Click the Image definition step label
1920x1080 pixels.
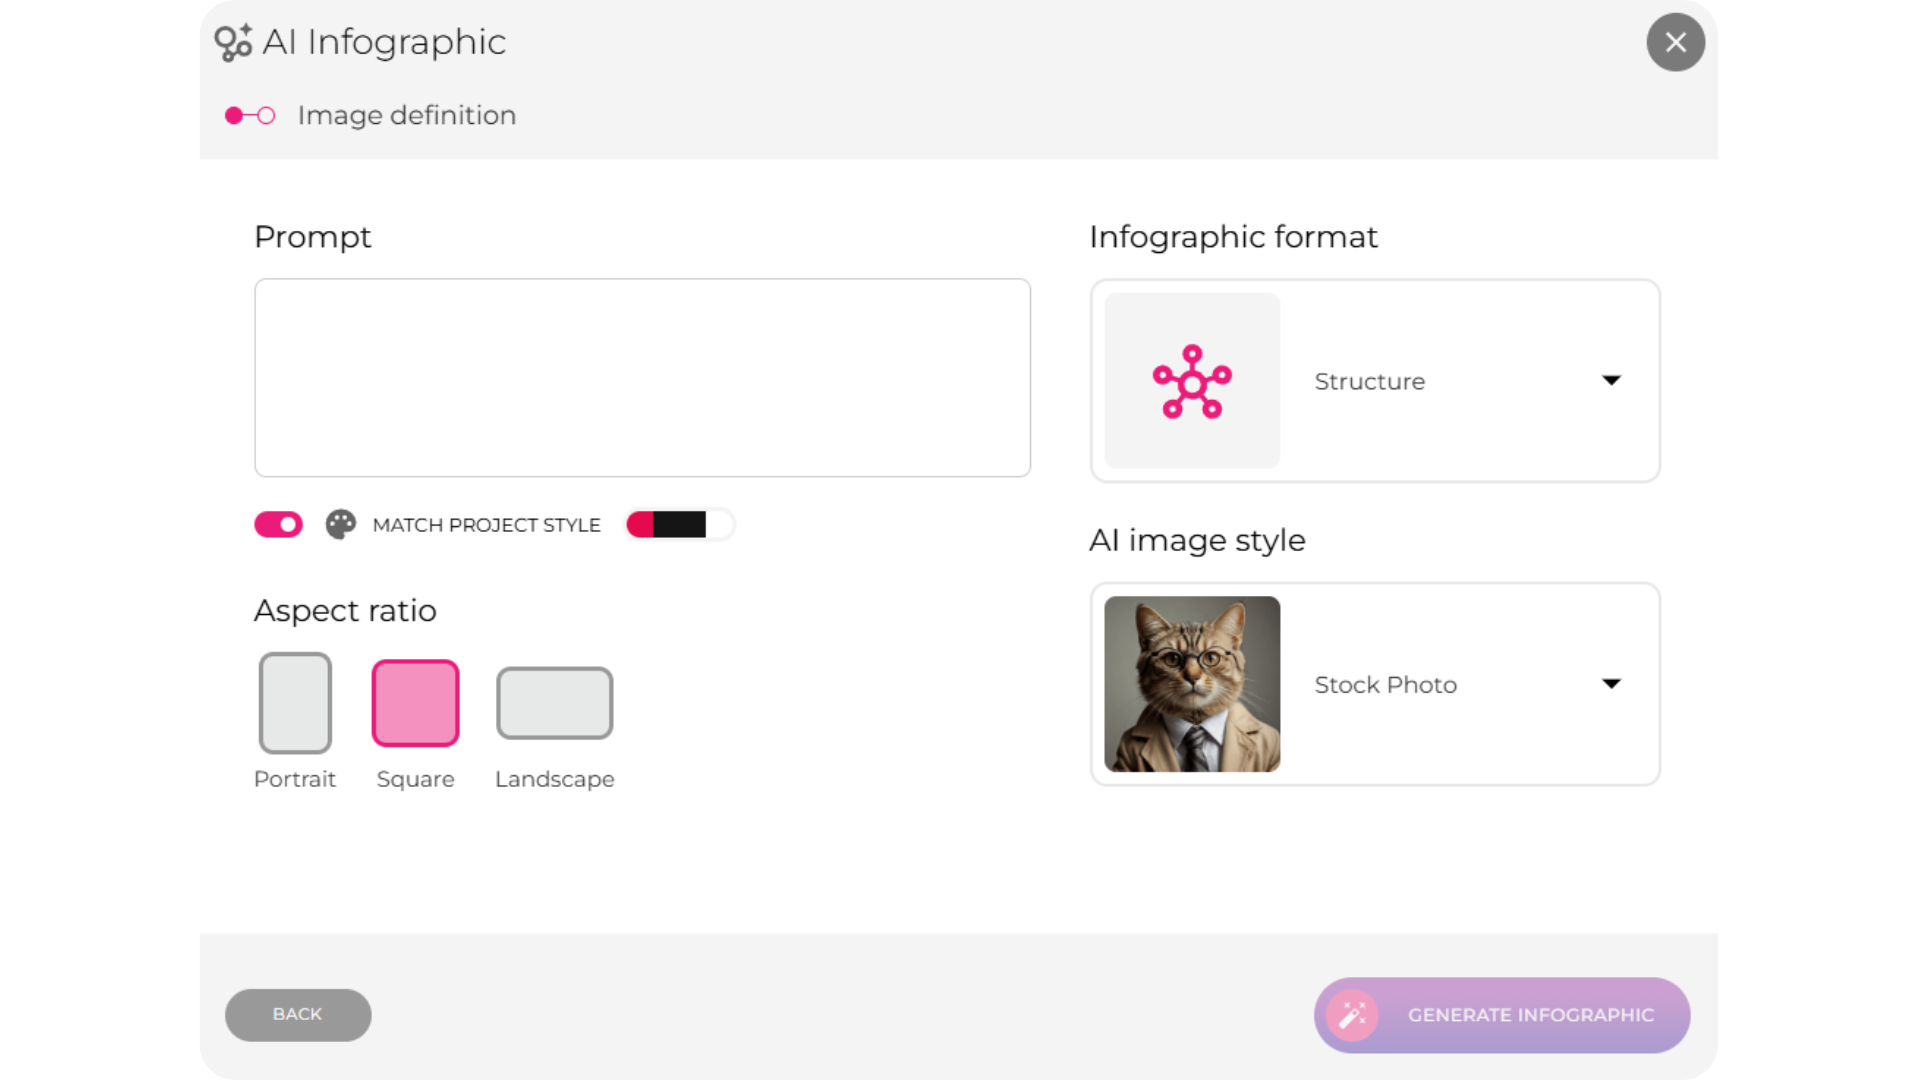point(407,115)
